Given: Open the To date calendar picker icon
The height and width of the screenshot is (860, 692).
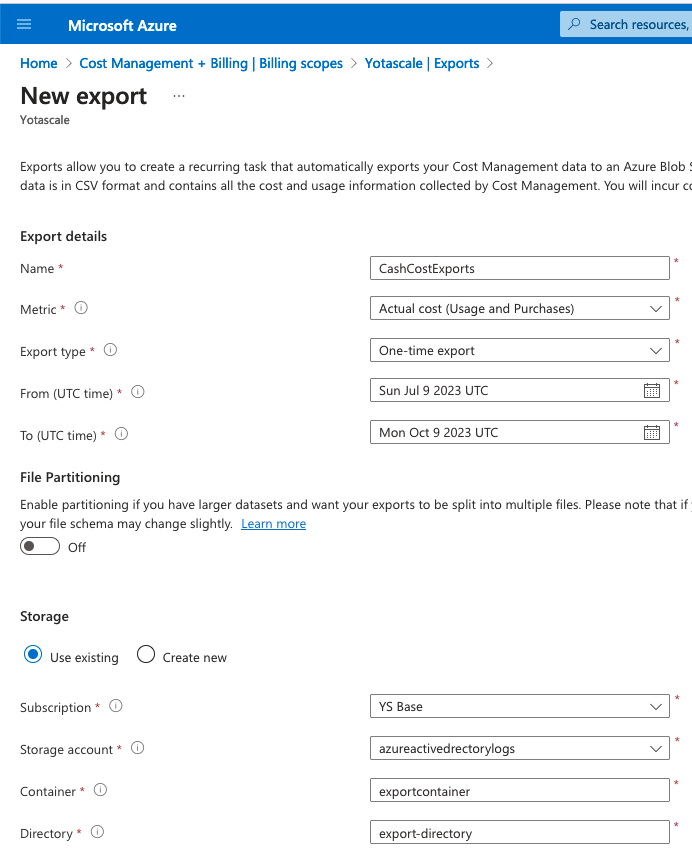Looking at the screenshot, I should tap(651, 433).
